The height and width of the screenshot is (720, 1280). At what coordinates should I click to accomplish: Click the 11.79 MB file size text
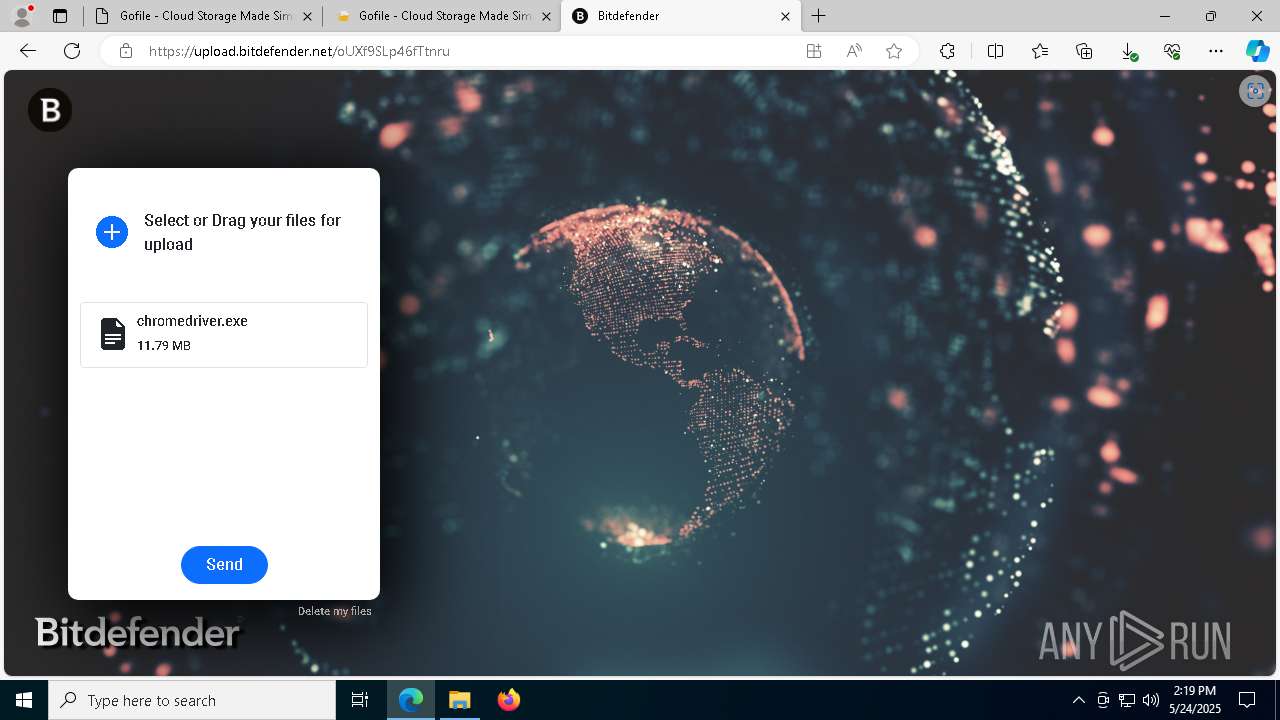[x=164, y=345]
